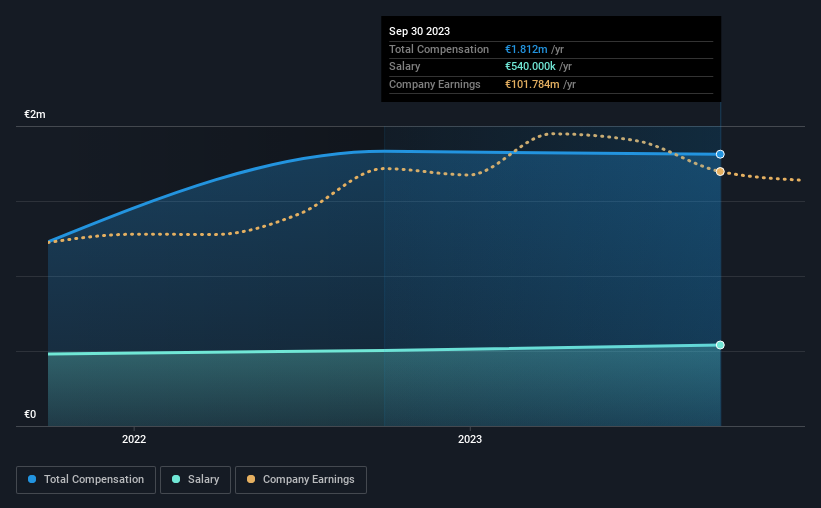Click the teal Salary data point

(x=720, y=345)
